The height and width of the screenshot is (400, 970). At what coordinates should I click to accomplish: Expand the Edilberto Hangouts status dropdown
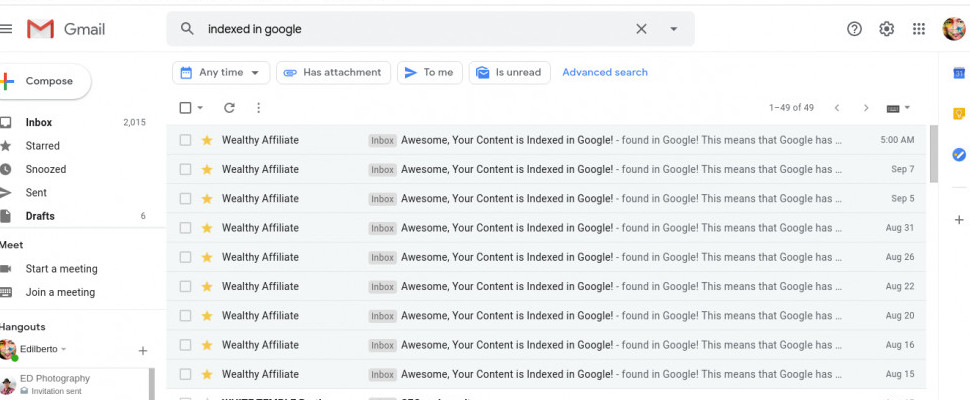pyautogui.click(x=63, y=350)
